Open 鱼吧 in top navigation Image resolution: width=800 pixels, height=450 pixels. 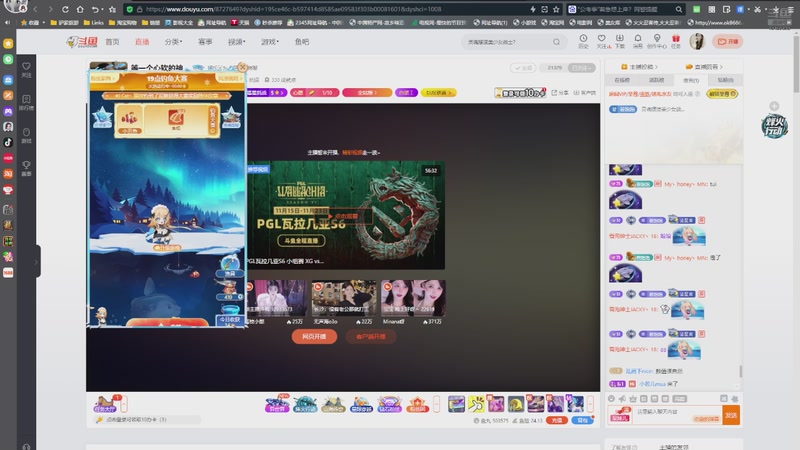tap(302, 42)
